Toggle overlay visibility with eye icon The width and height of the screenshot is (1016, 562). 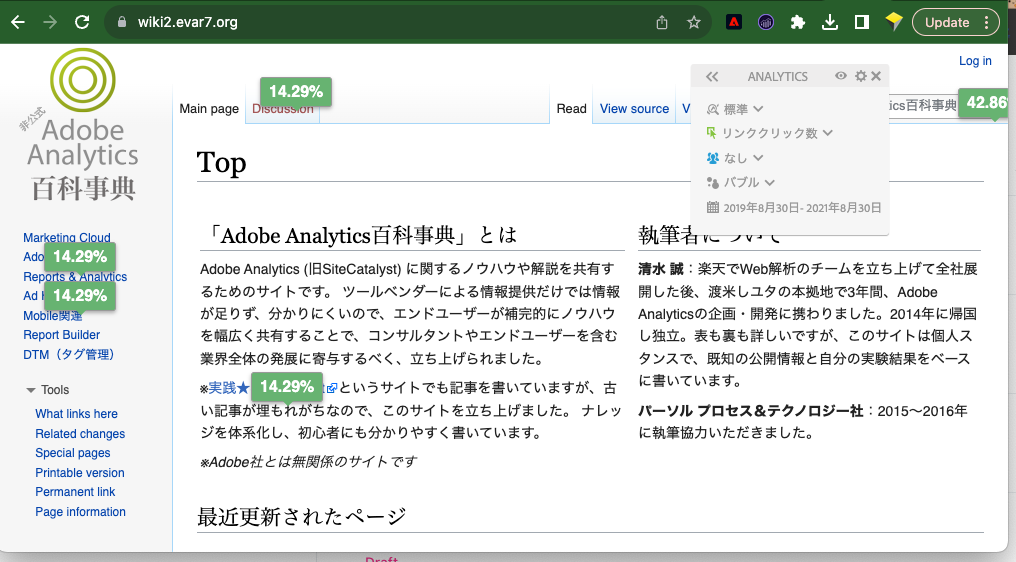840,76
